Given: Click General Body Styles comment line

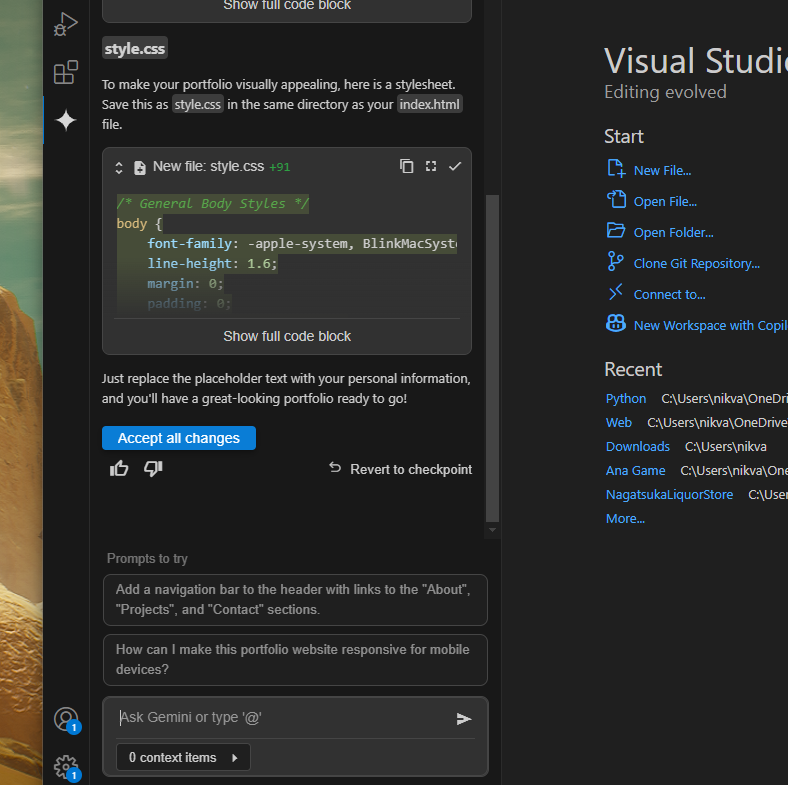Looking at the screenshot, I should 213,204.
